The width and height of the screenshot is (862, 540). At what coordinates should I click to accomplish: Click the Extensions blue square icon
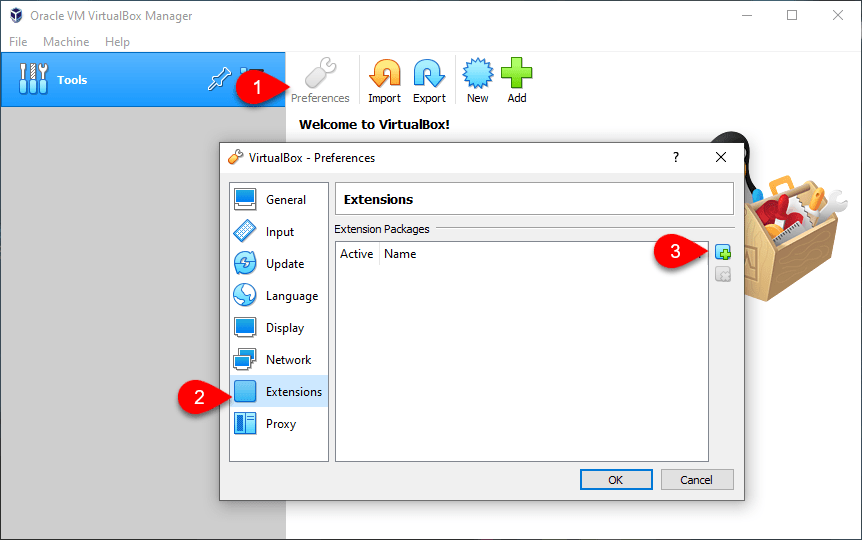click(x=245, y=391)
